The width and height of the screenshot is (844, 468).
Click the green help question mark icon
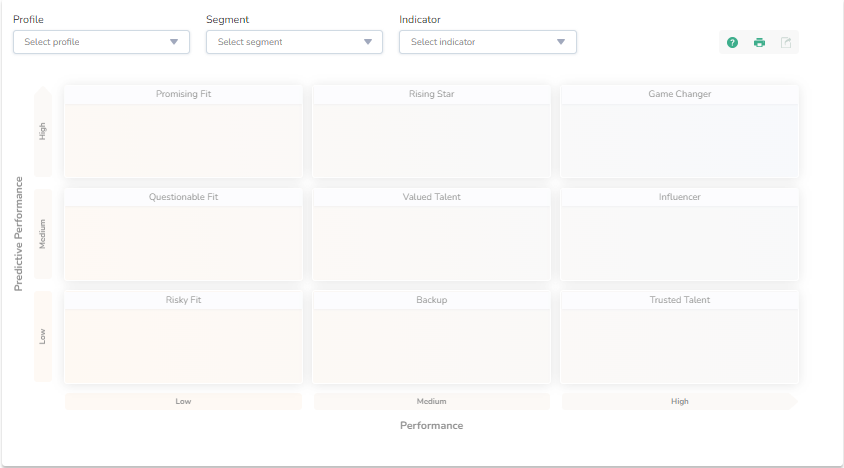(x=732, y=42)
